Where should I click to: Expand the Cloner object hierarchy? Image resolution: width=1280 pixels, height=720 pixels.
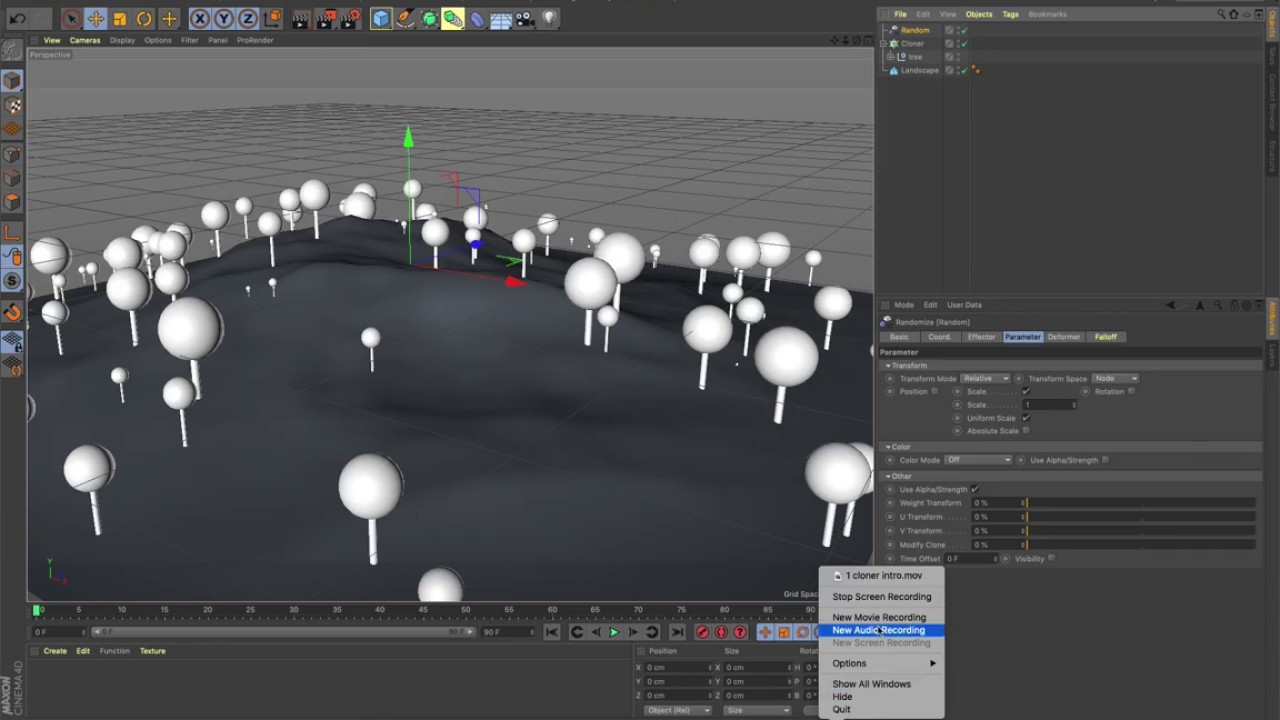tap(883, 44)
